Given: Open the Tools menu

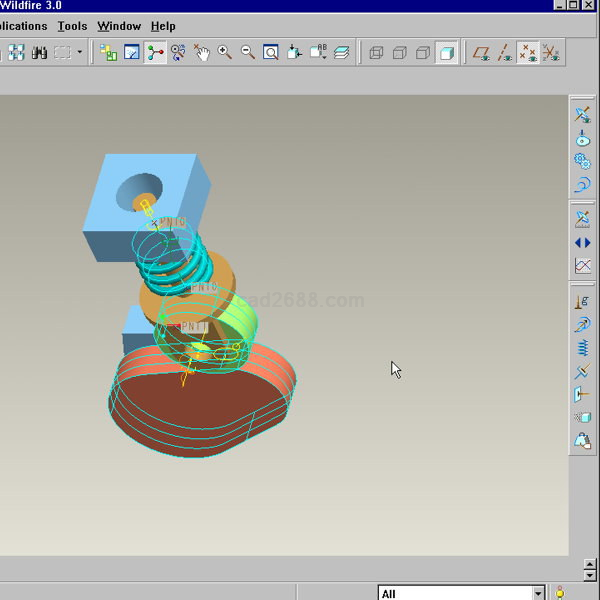Looking at the screenshot, I should [x=72, y=26].
